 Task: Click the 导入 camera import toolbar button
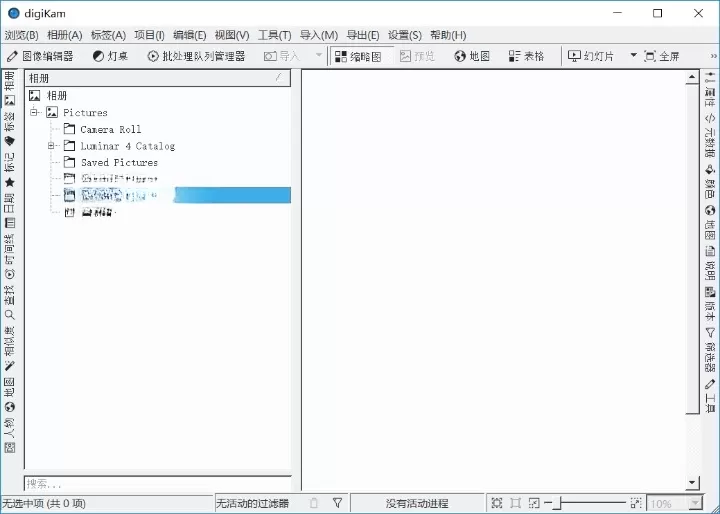281,56
